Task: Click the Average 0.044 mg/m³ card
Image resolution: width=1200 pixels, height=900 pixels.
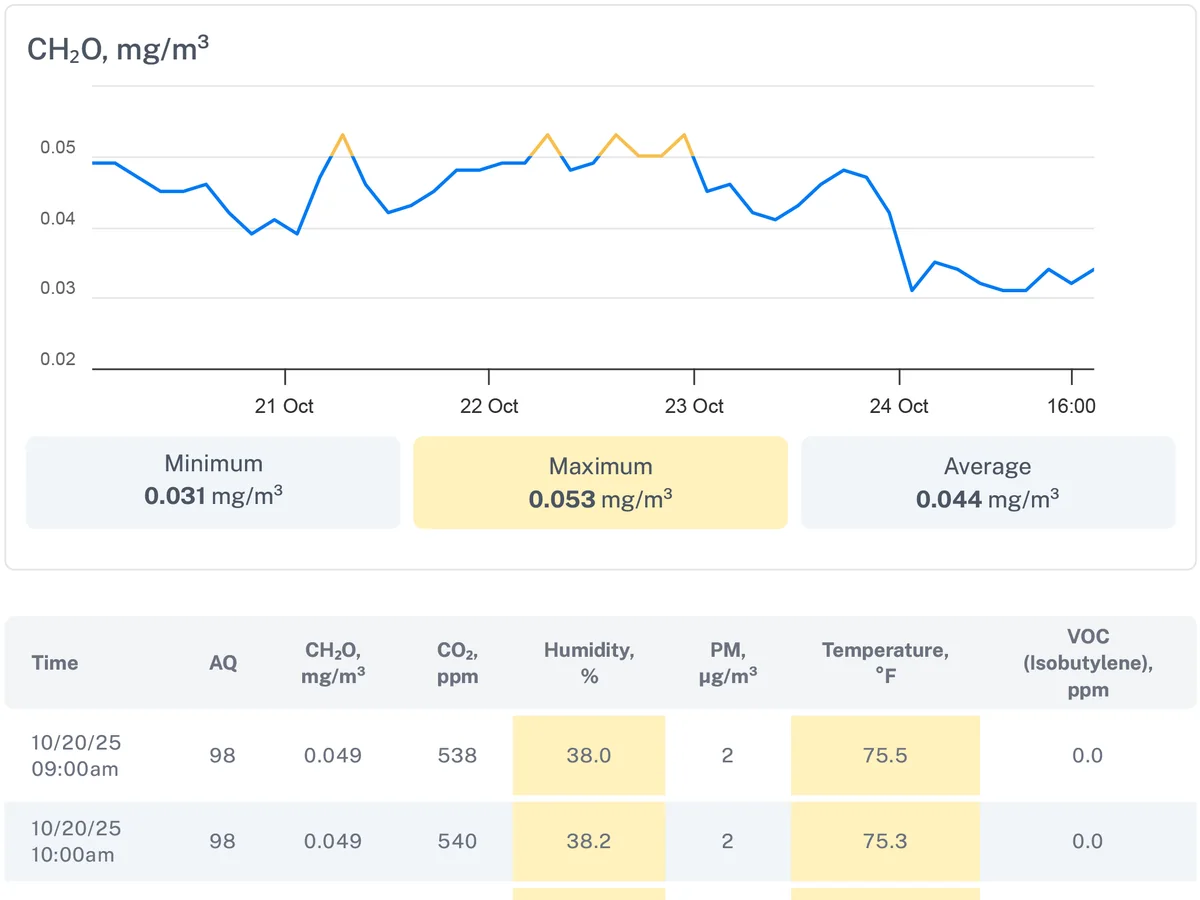Action: (988, 482)
